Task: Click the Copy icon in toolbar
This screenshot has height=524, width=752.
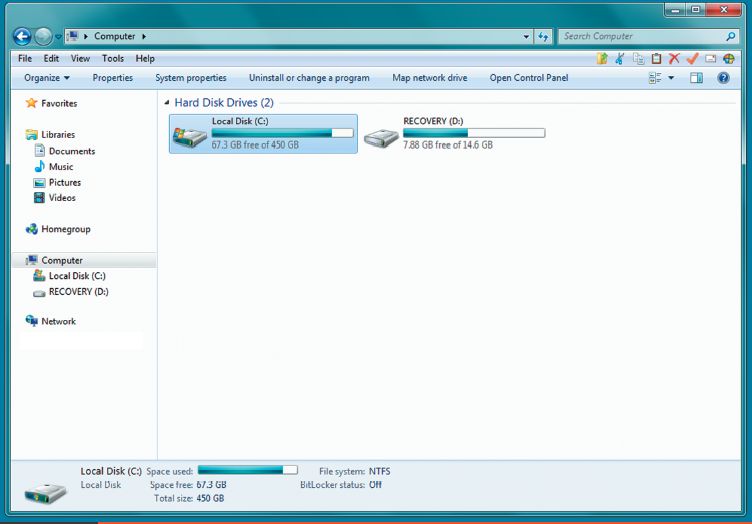Action: tap(638, 59)
